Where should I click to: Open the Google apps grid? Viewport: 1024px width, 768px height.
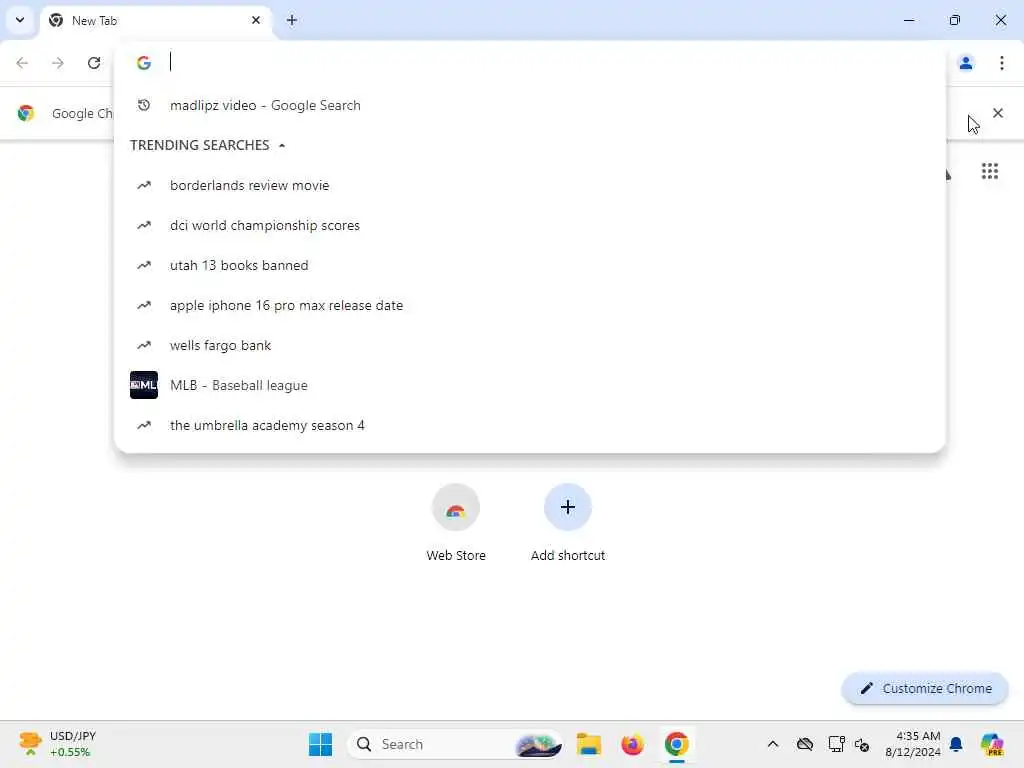point(989,171)
